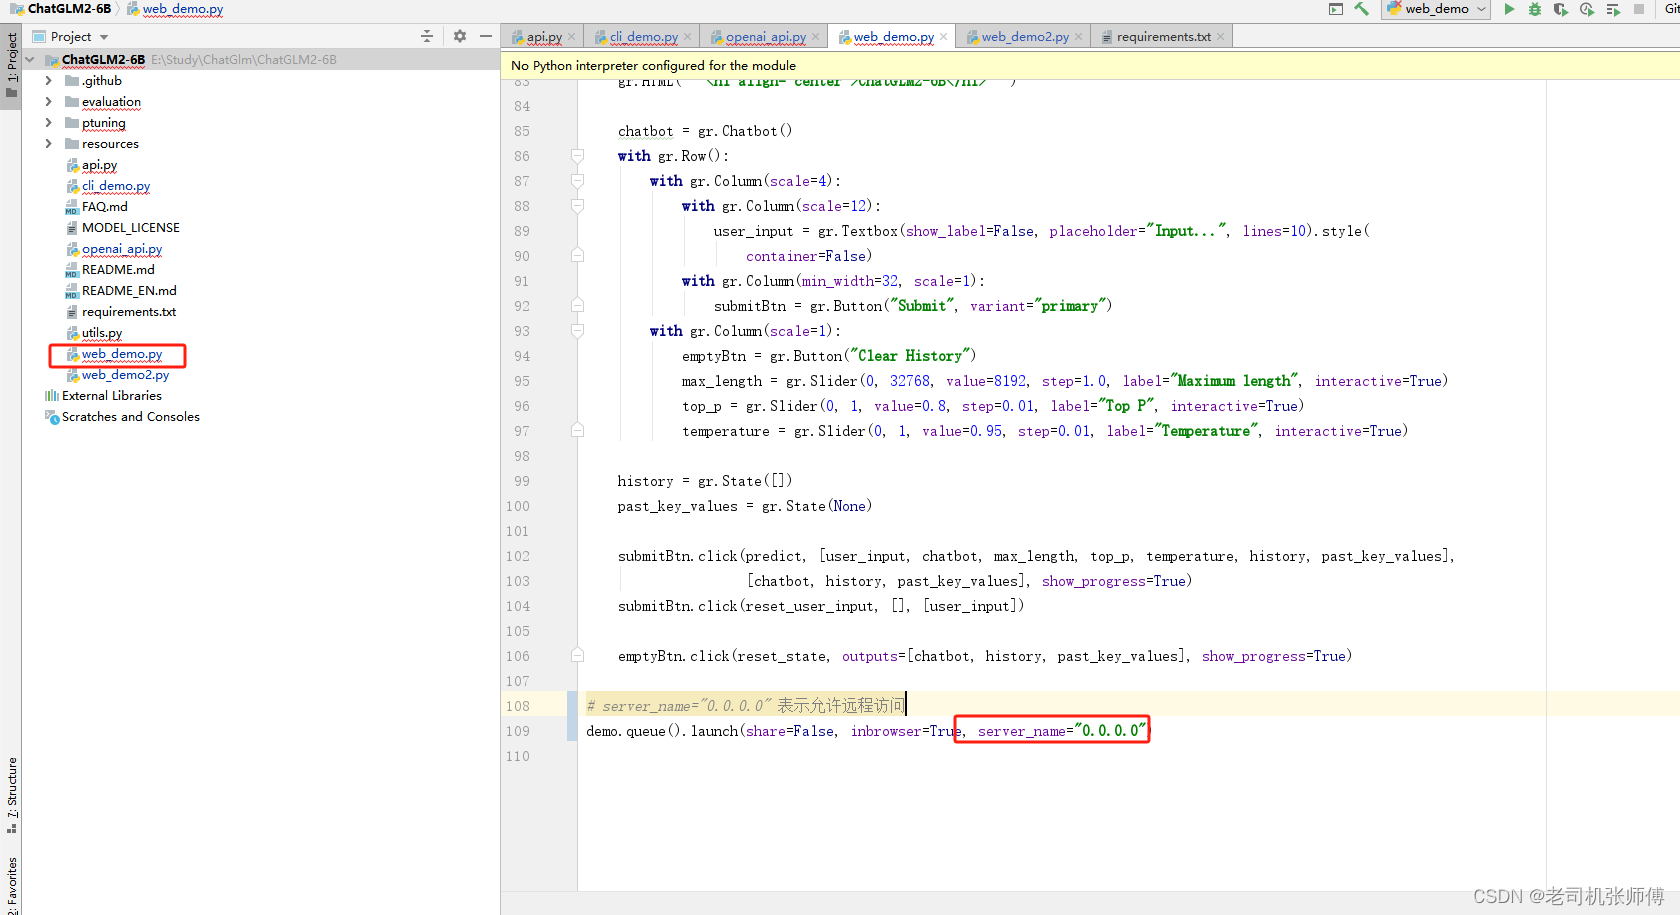Open the concurrency run icon with lines

coord(1613,9)
